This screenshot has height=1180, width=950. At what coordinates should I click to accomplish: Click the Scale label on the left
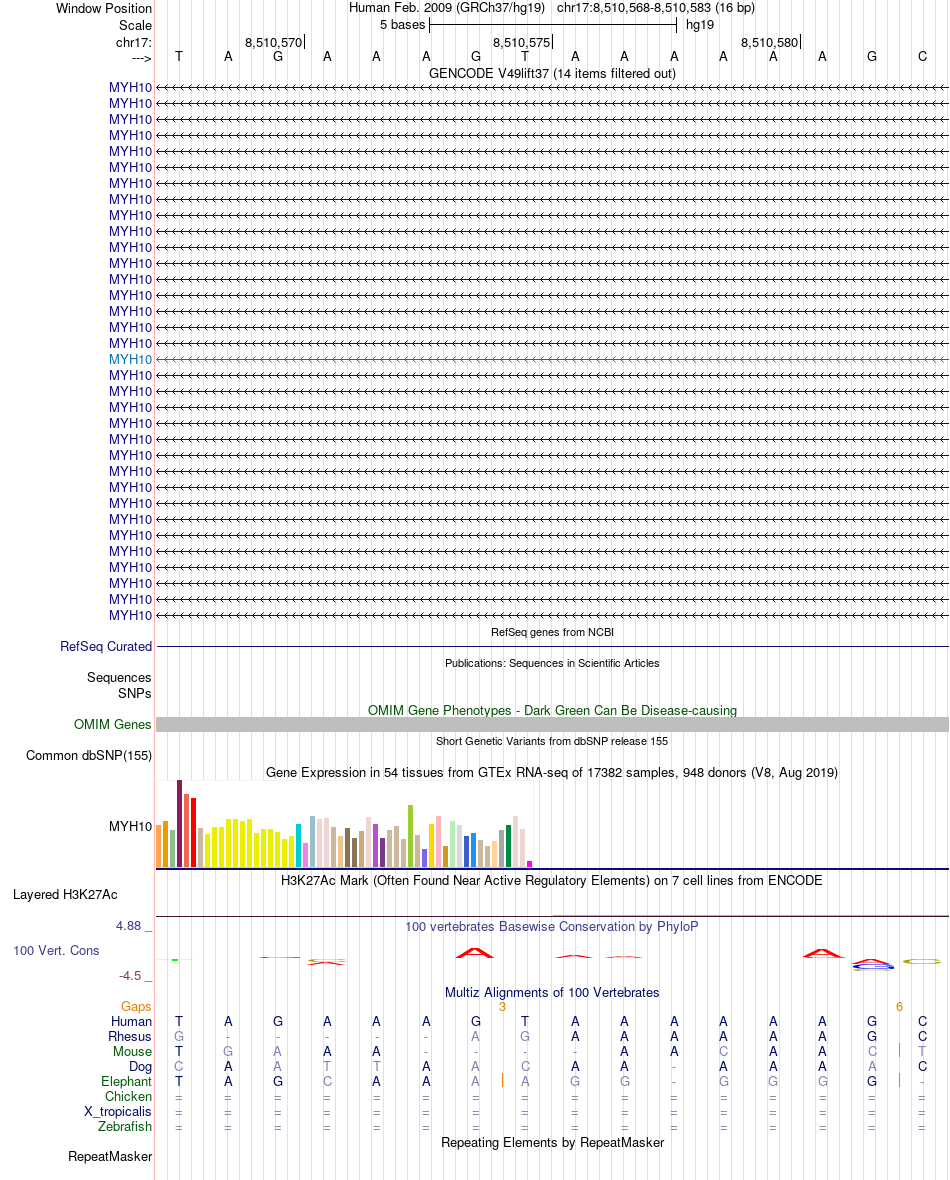pyautogui.click(x=135, y=25)
